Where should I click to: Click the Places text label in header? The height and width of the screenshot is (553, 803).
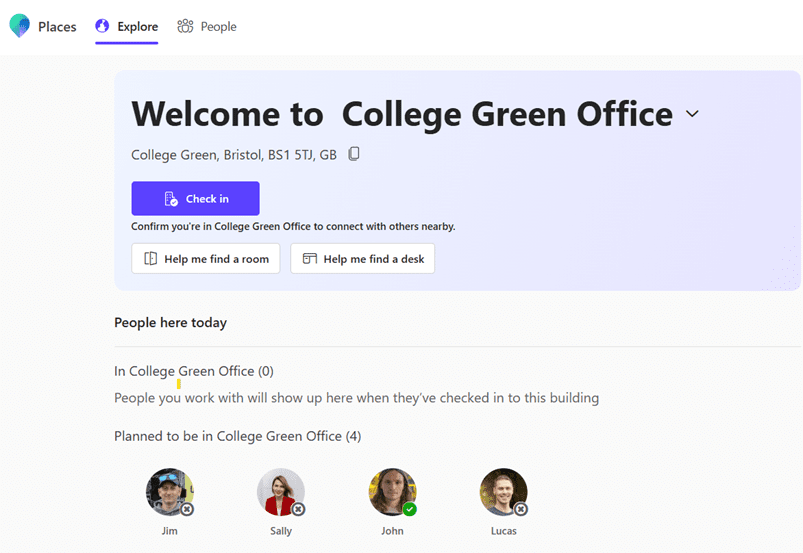[57, 27]
